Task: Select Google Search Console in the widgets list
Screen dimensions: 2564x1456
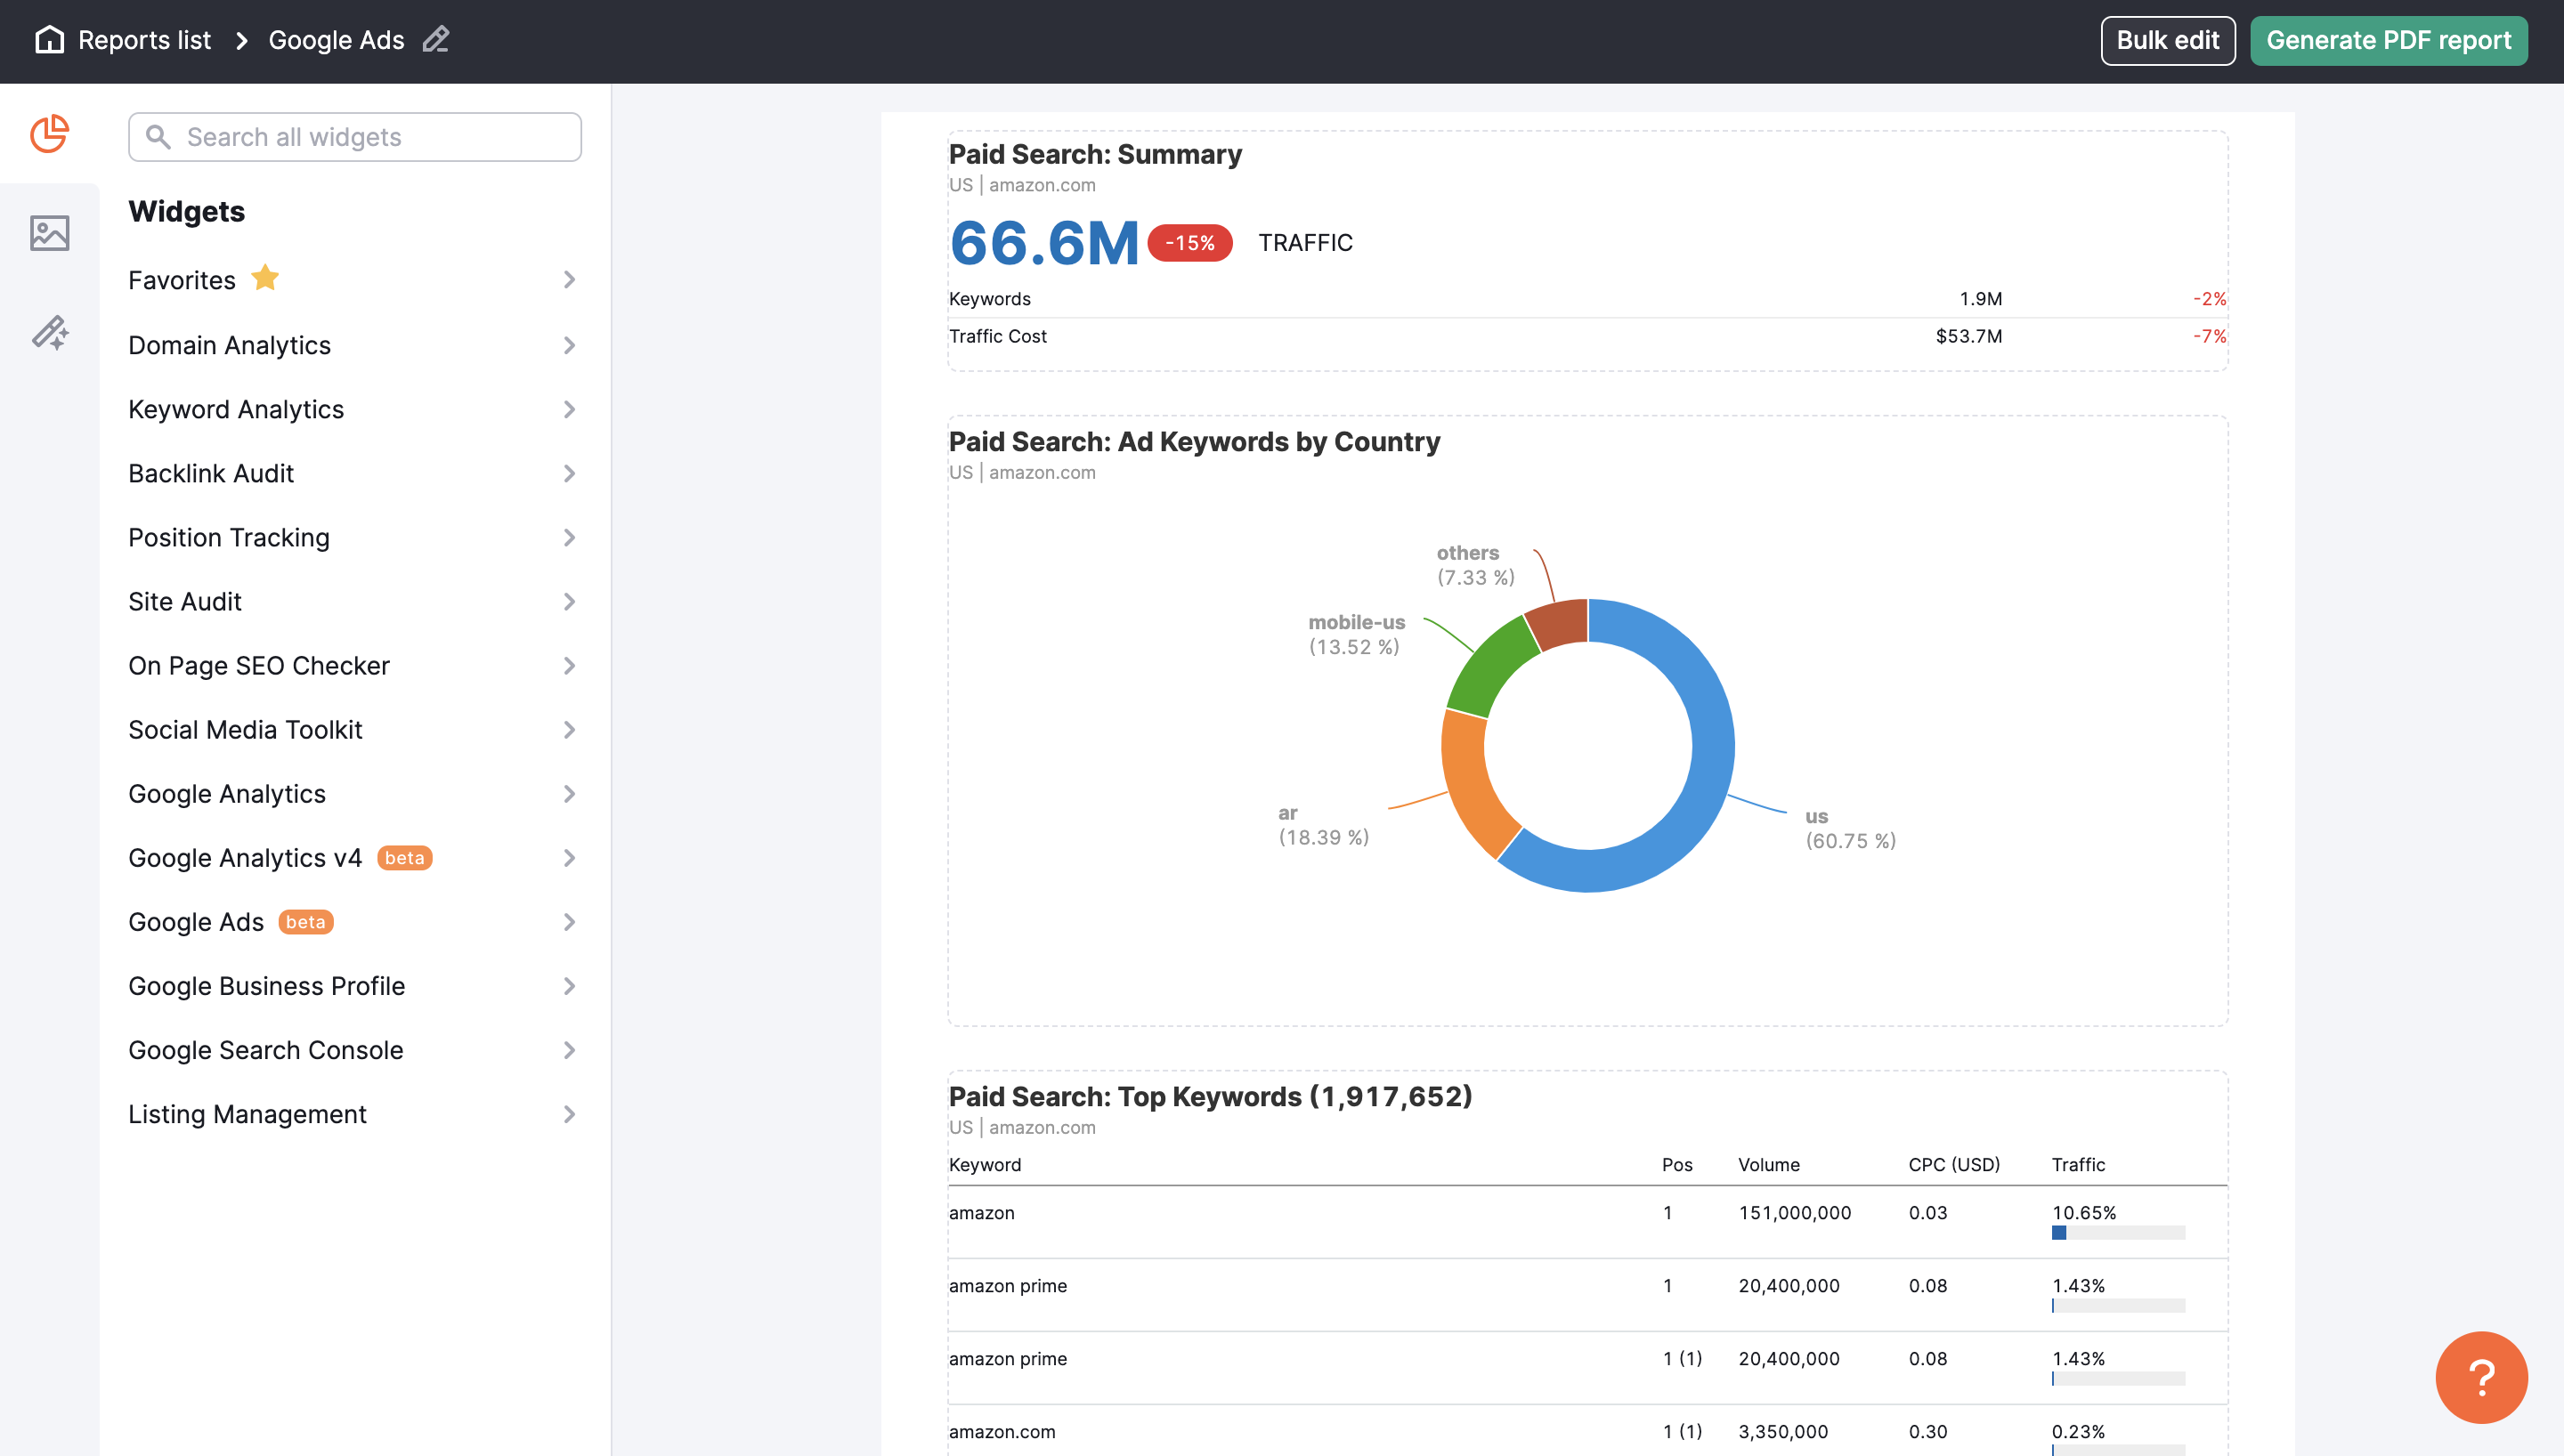Action: tap(266, 1049)
